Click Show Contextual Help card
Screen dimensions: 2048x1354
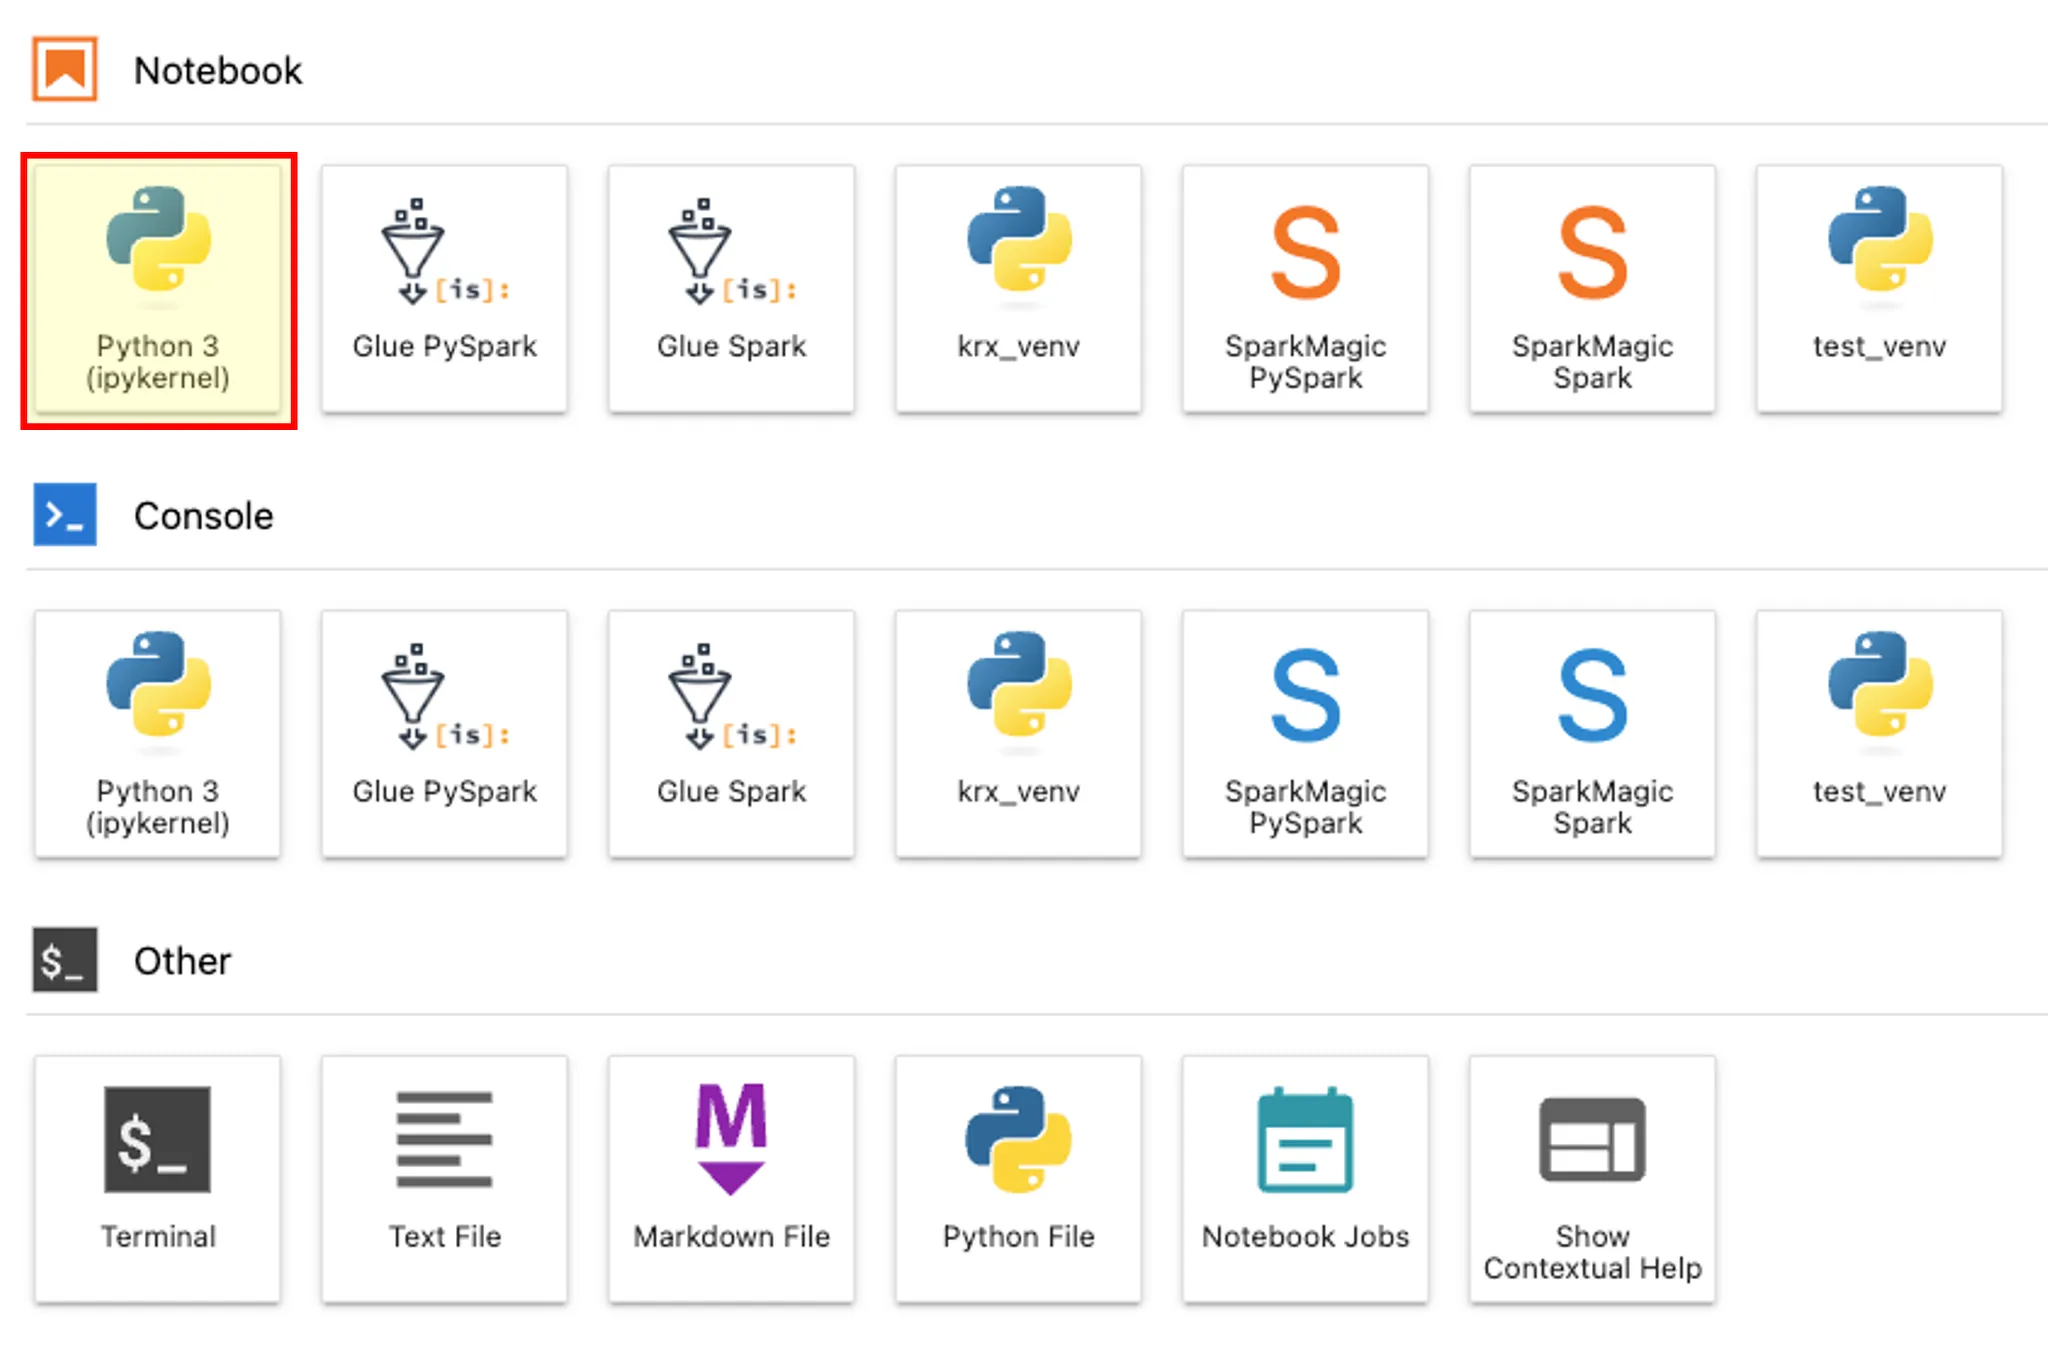click(x=1592, y=1179)
